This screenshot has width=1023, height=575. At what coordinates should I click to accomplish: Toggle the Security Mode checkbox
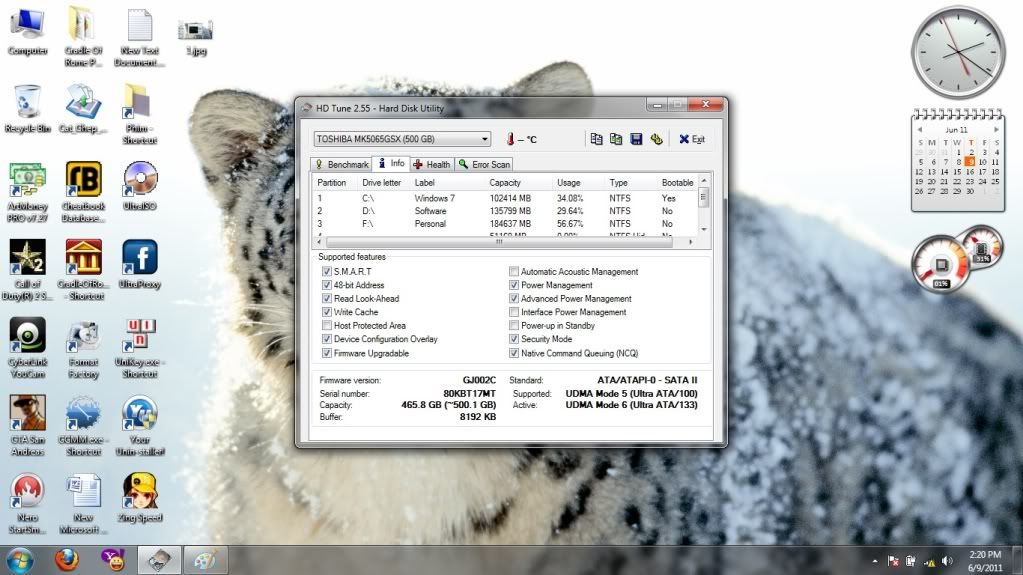tap(514, 339)
